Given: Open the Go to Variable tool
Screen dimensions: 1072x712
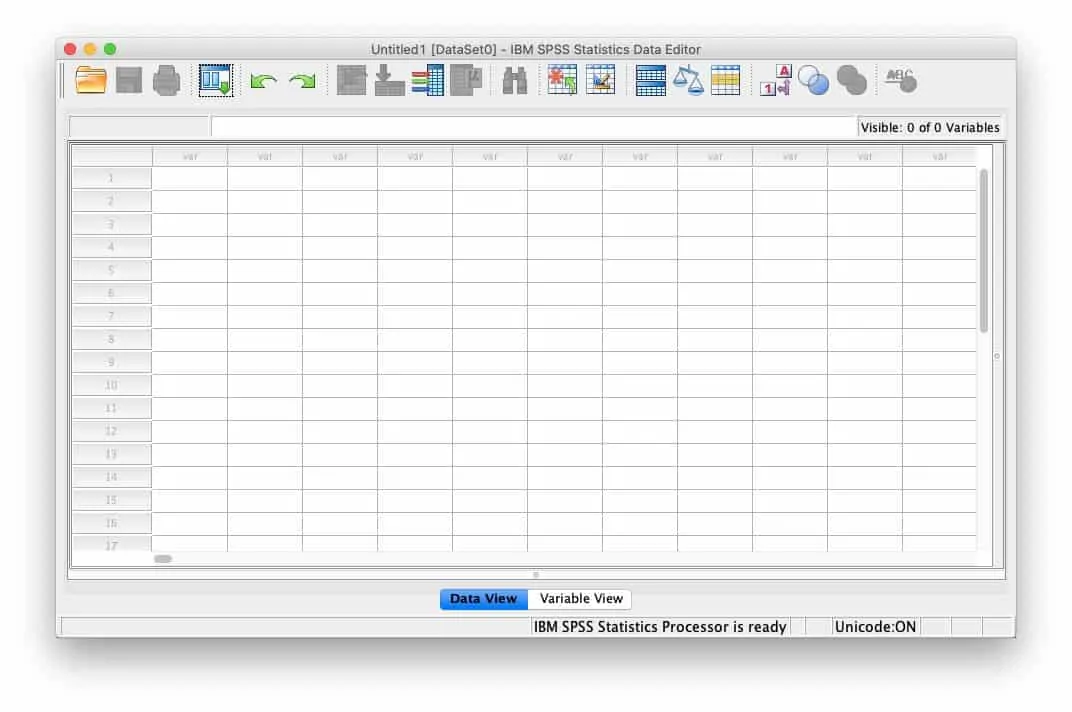Looking at the screenshot, I should tap(389, 80).
